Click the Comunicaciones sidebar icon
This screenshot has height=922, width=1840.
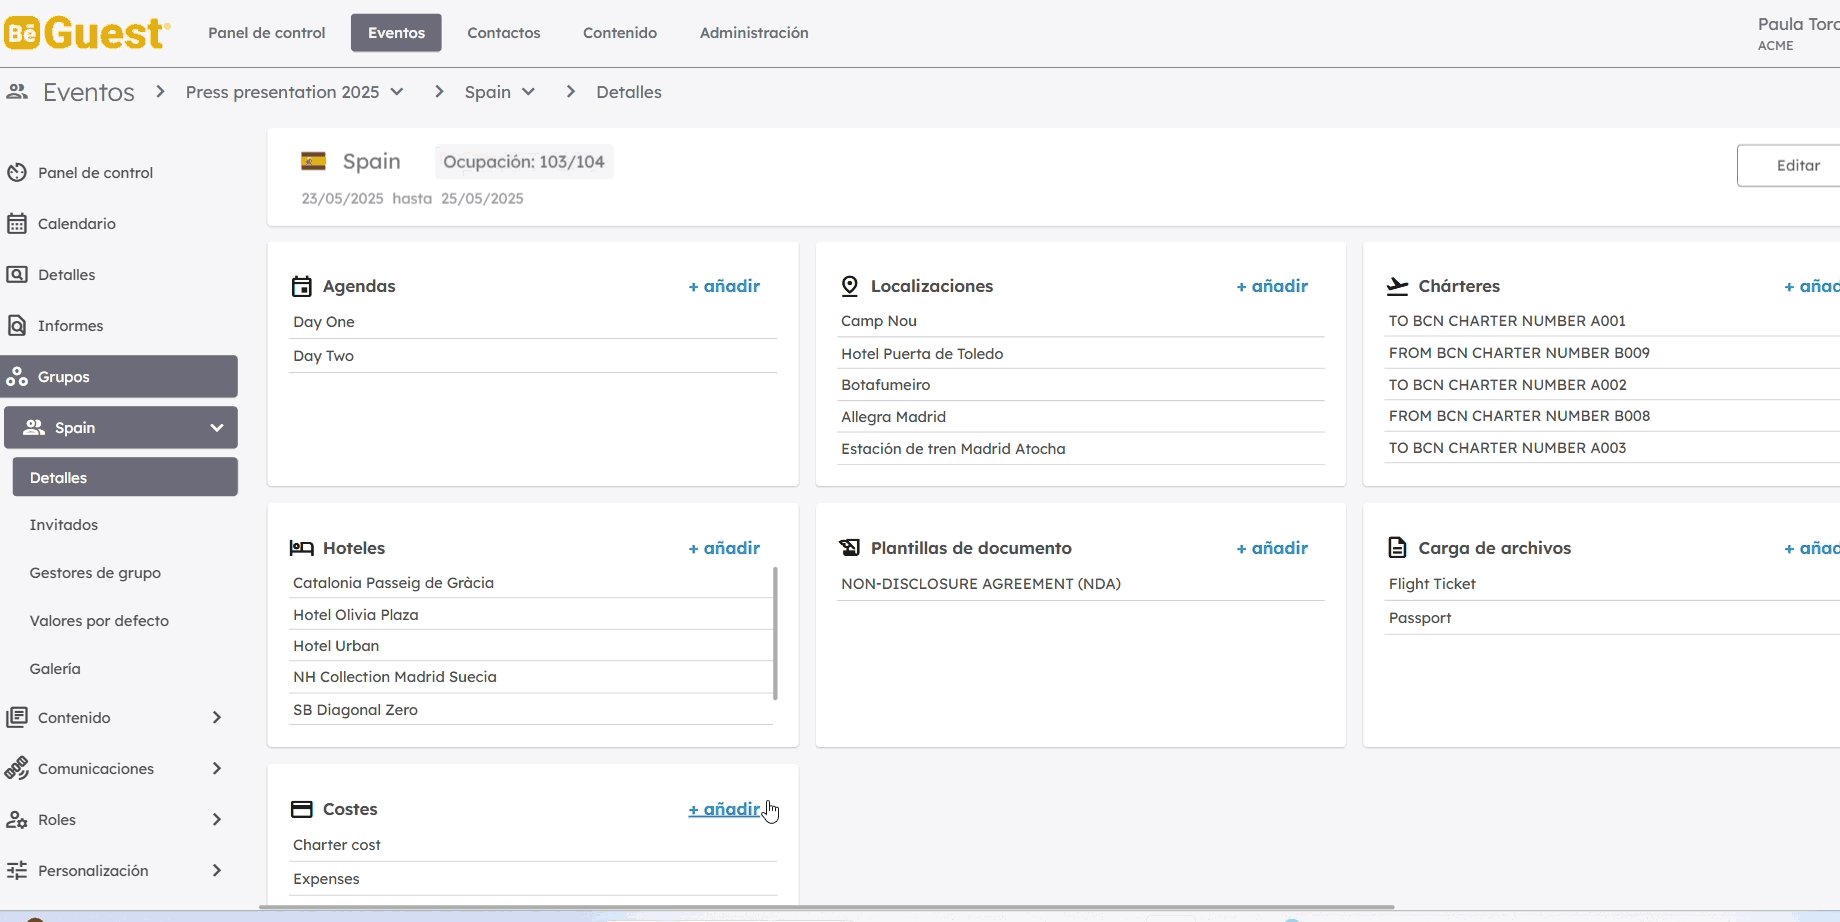point(17,768)
